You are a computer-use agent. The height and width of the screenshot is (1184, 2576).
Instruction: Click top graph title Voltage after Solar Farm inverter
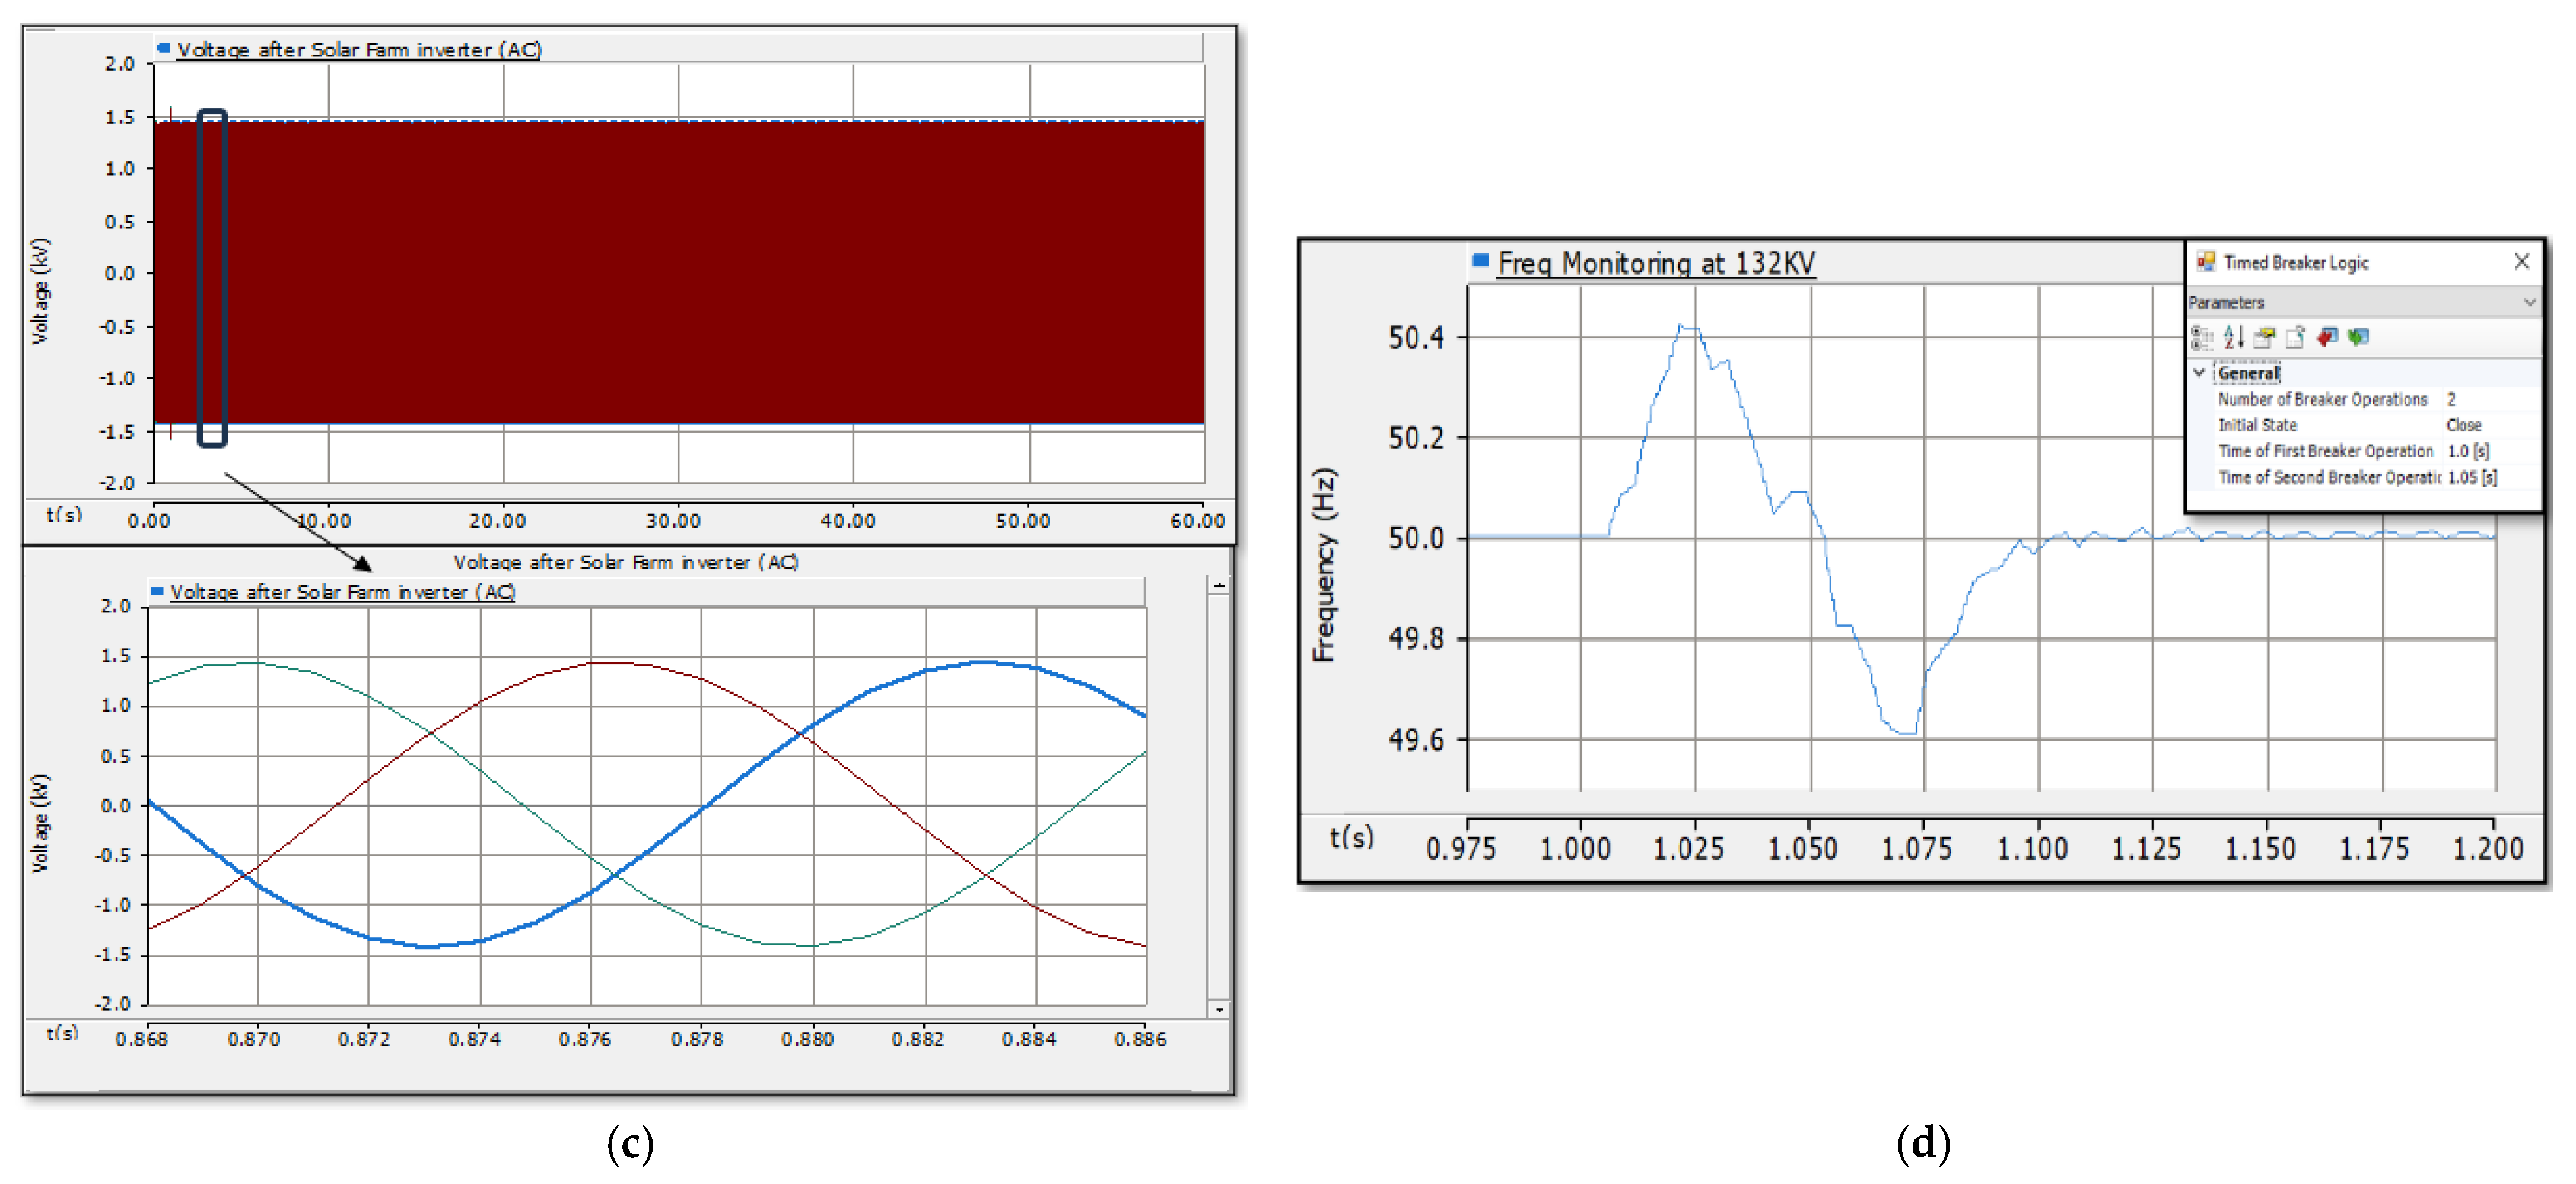point(359,49)
